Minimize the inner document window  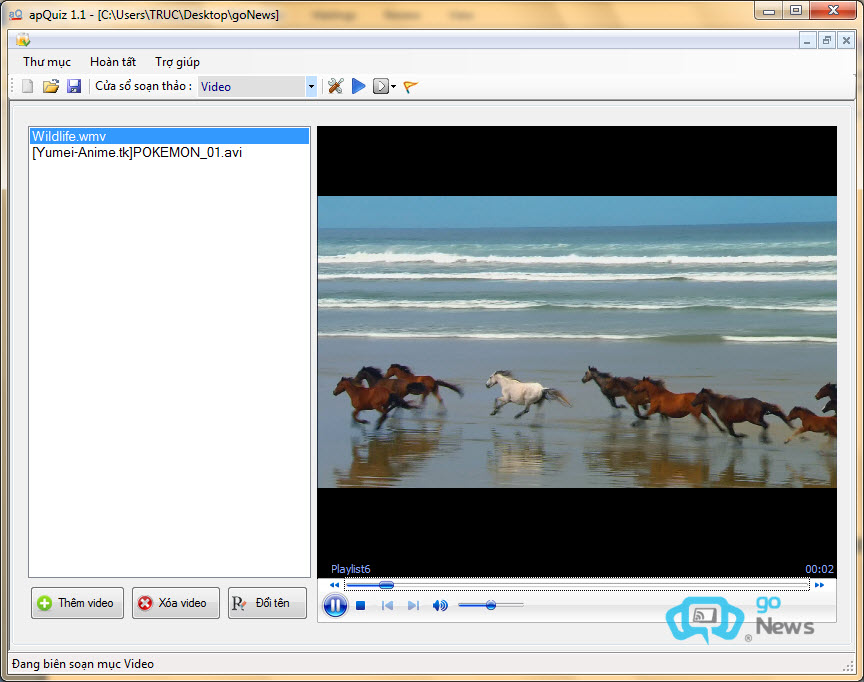point(807,41)
